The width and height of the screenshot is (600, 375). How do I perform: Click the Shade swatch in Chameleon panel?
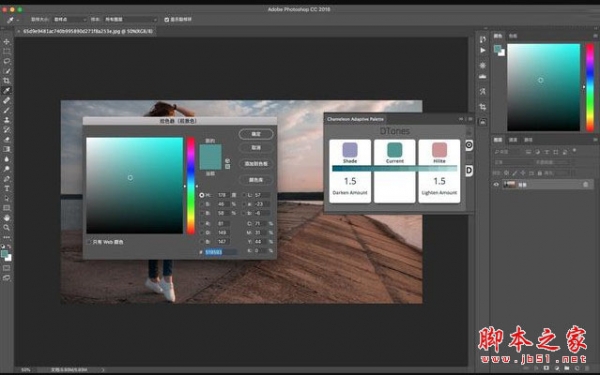(350, 150)
